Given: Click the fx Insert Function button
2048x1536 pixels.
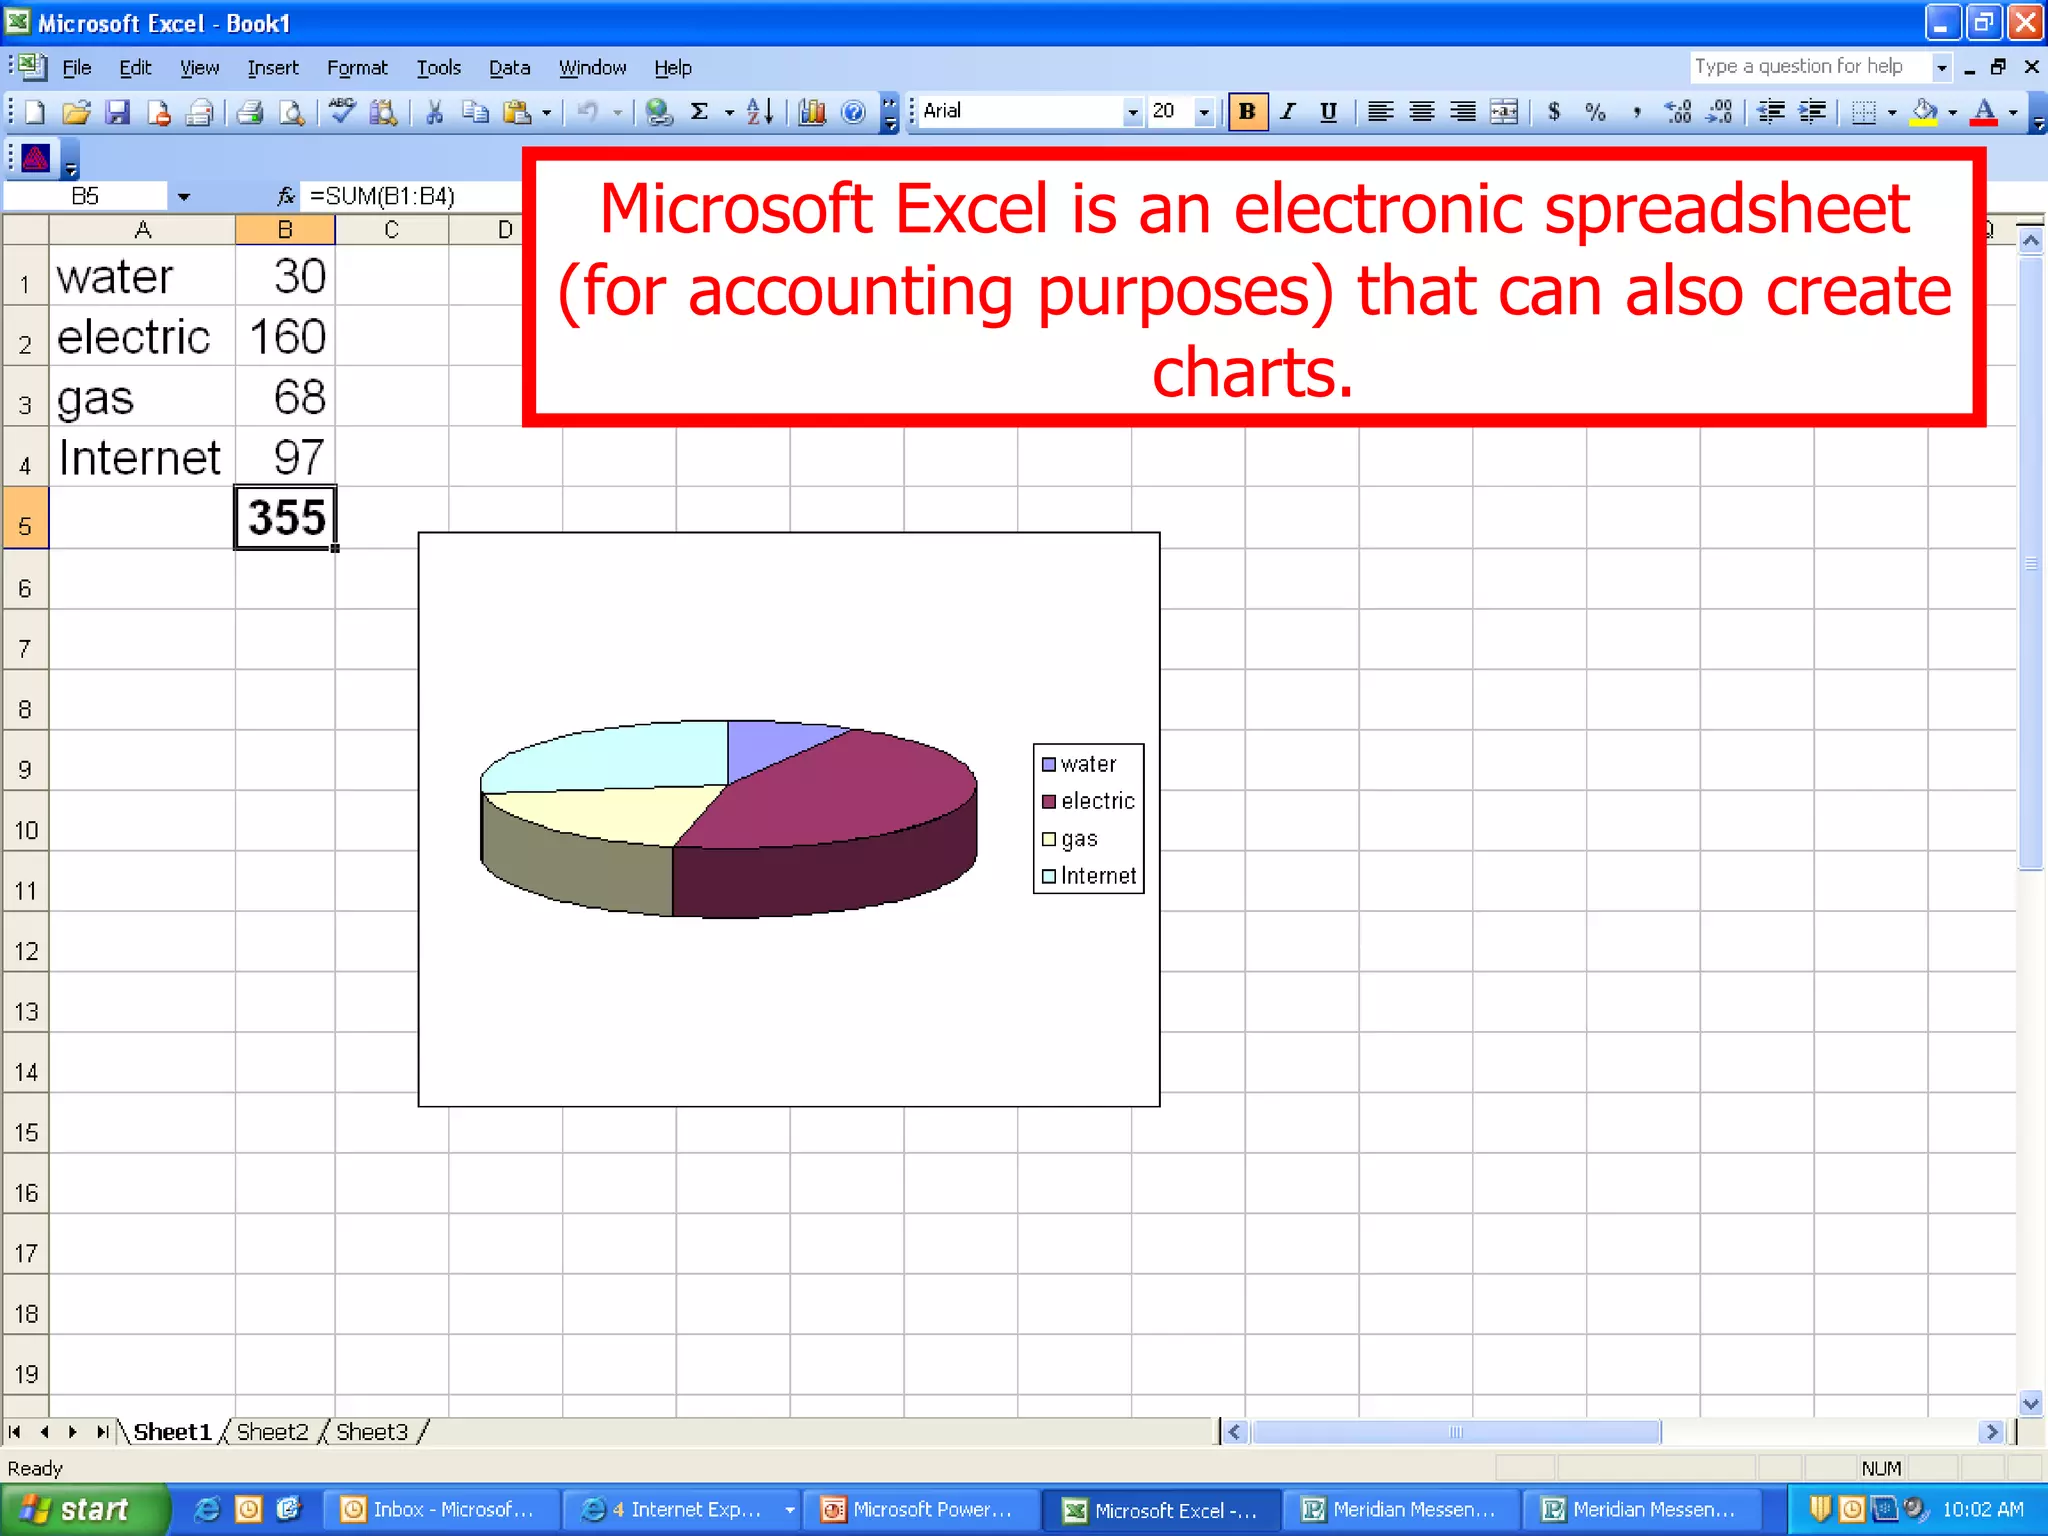Looking at the screenshot, I should 286,196.
